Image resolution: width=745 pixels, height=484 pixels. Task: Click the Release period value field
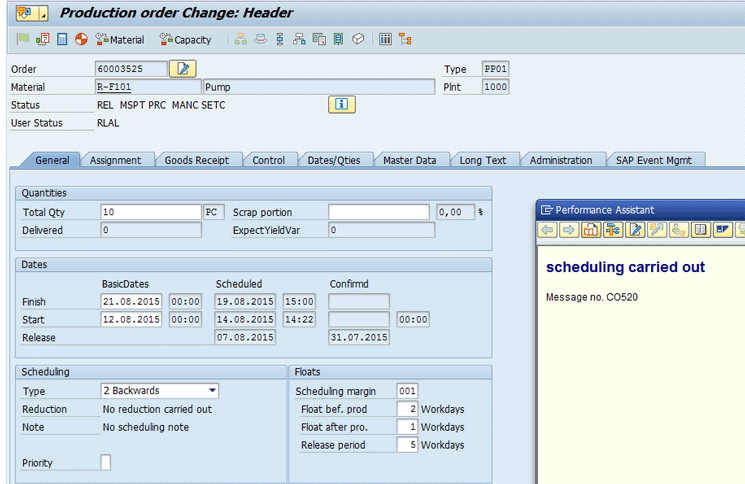click(407, 445)
